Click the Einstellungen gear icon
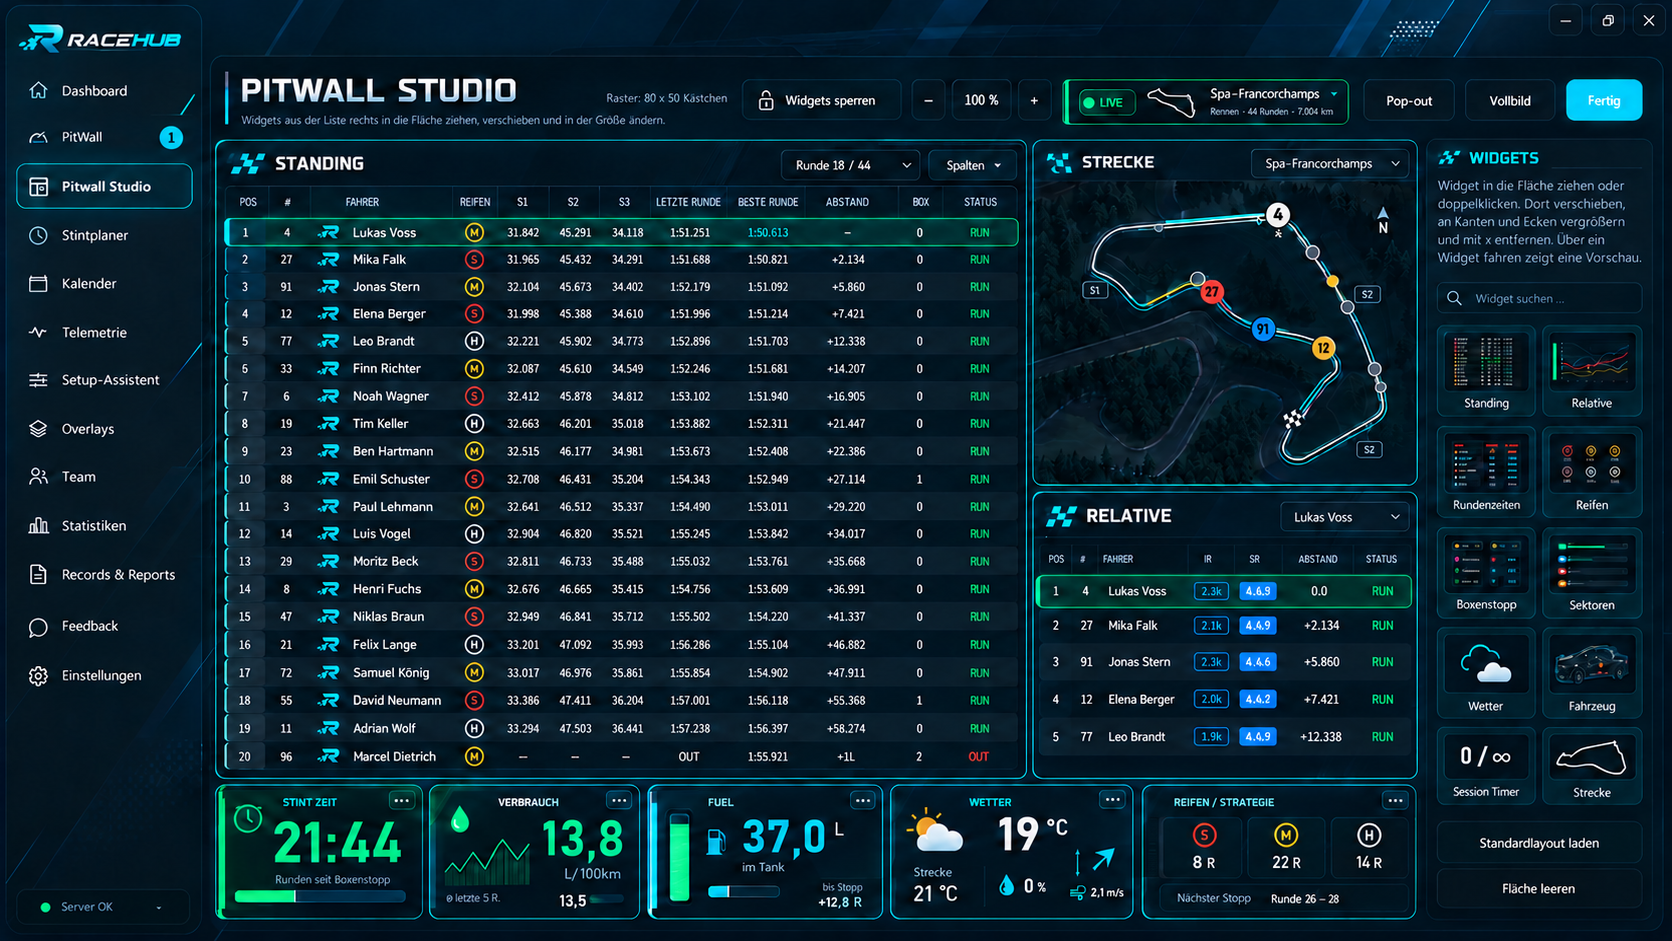The height and width of the screenshot is (941, 1672). coord(38,676)
